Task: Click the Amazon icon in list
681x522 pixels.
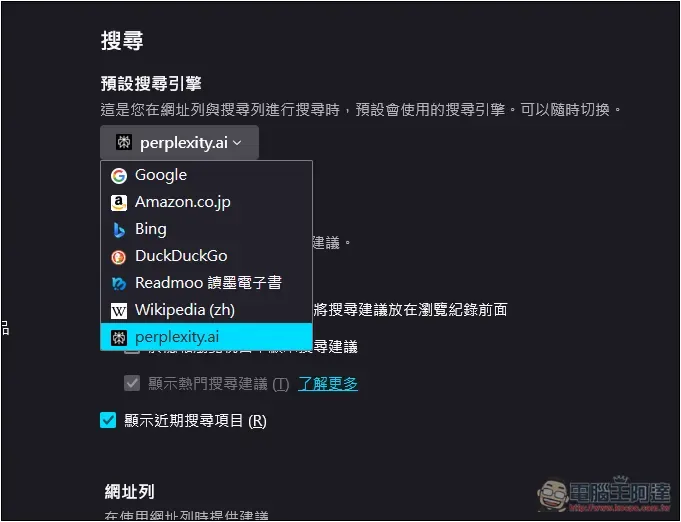Action: pos(119,203)
